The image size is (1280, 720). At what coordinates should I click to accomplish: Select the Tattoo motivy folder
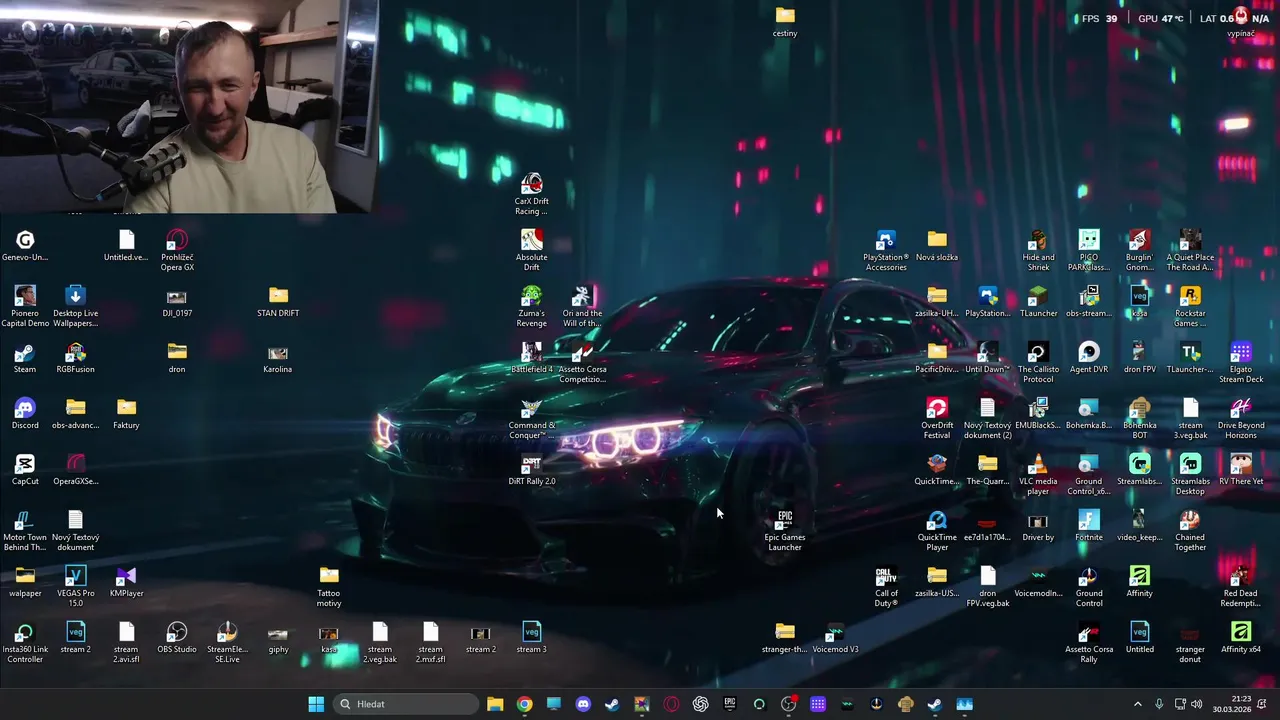pyautogui.click(x=329, y=587)
